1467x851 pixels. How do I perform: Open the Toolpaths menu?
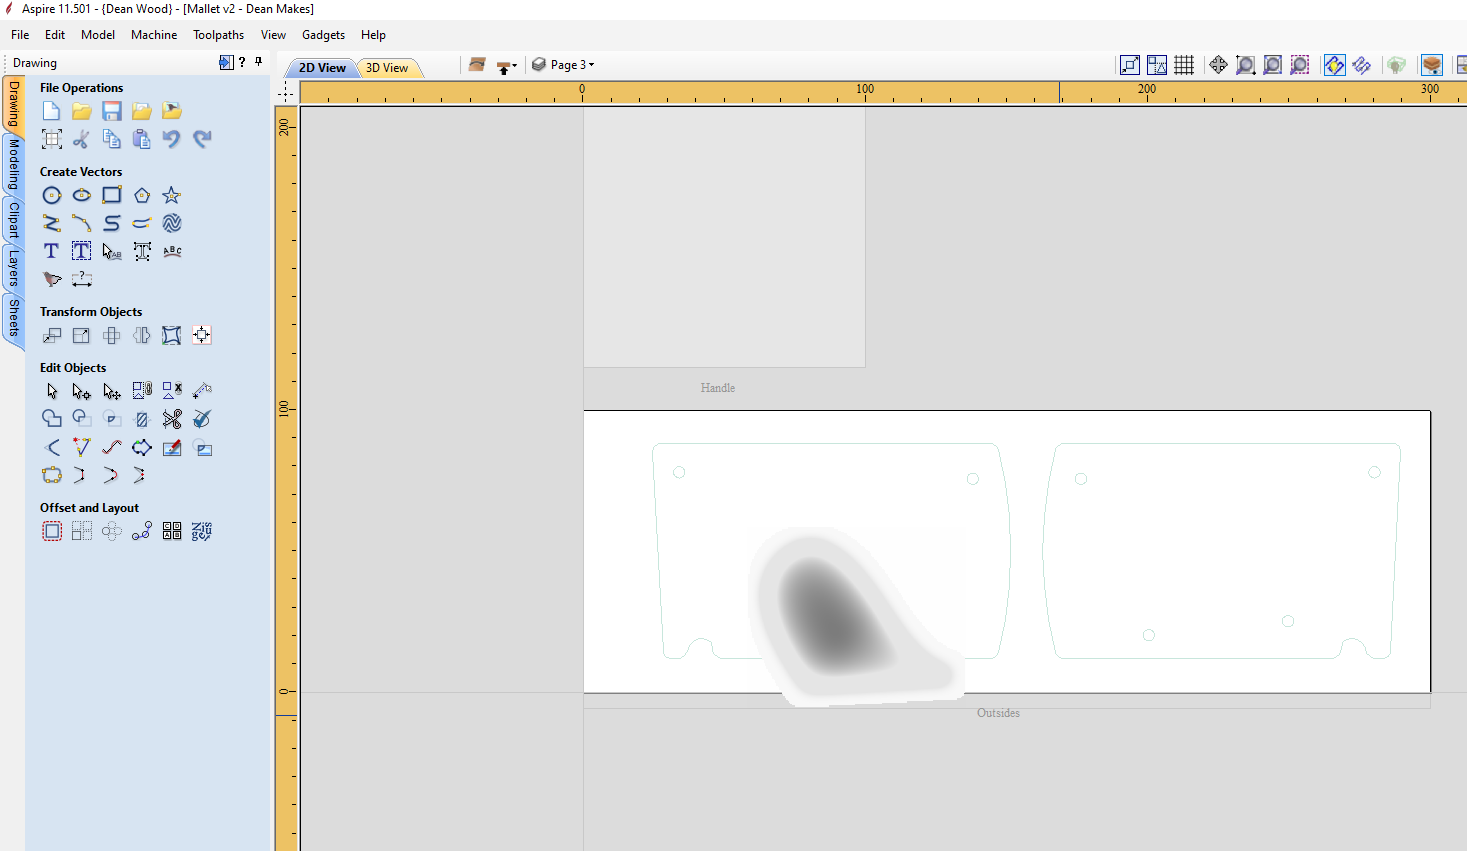pos(219,35)
